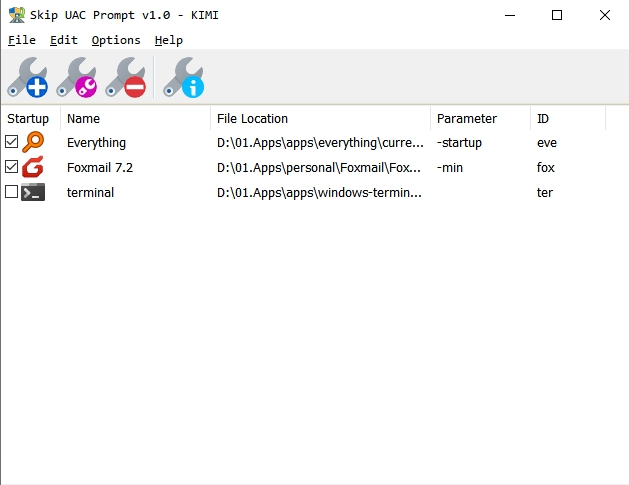Sort by File Location column header
This screenshot has width=629, height=485.
click(320, 119)
